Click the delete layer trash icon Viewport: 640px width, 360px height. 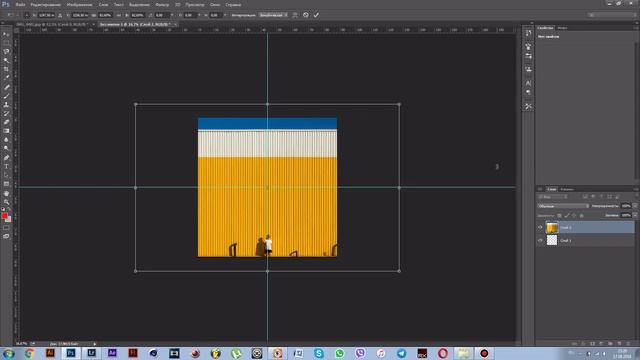click(628, 344)
